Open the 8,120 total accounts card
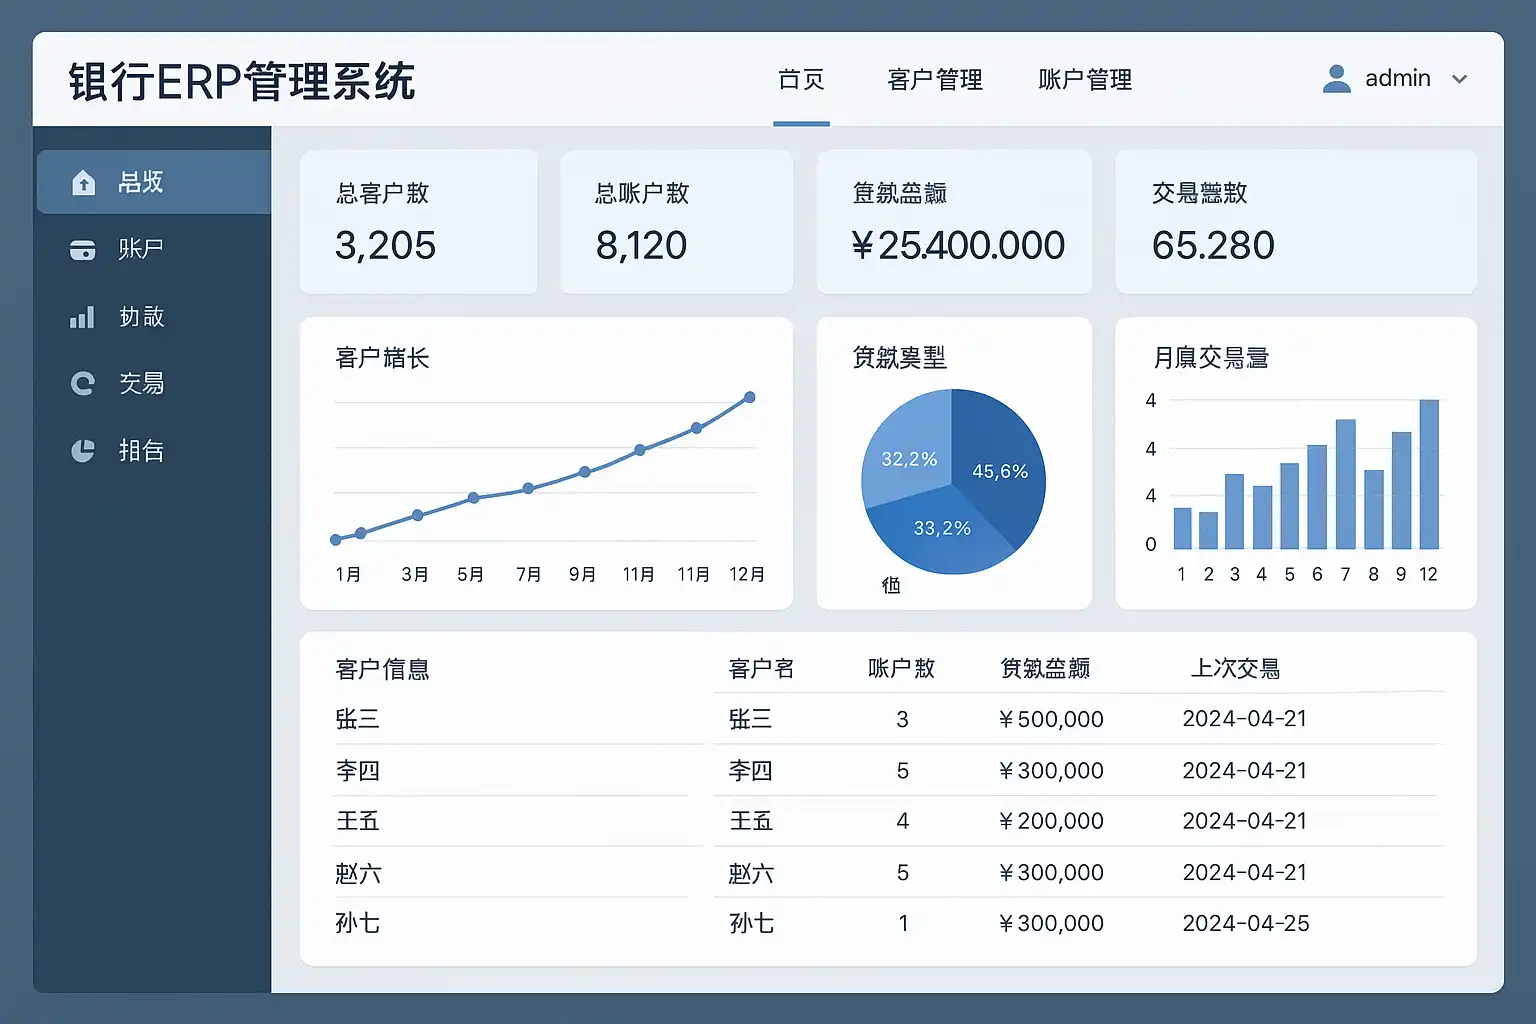 coord(676,222)
